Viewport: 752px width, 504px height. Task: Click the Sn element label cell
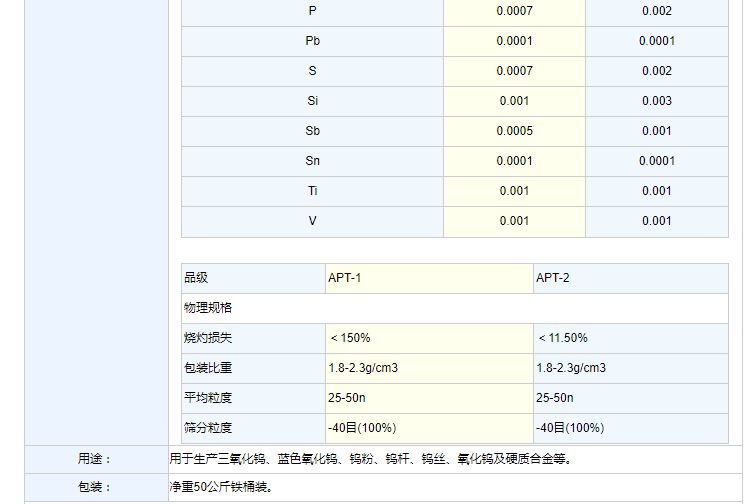click(x=313, y=161)
